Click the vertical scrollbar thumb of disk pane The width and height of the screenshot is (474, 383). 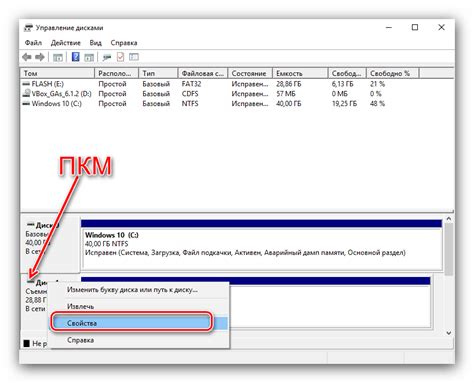(449, 249)
